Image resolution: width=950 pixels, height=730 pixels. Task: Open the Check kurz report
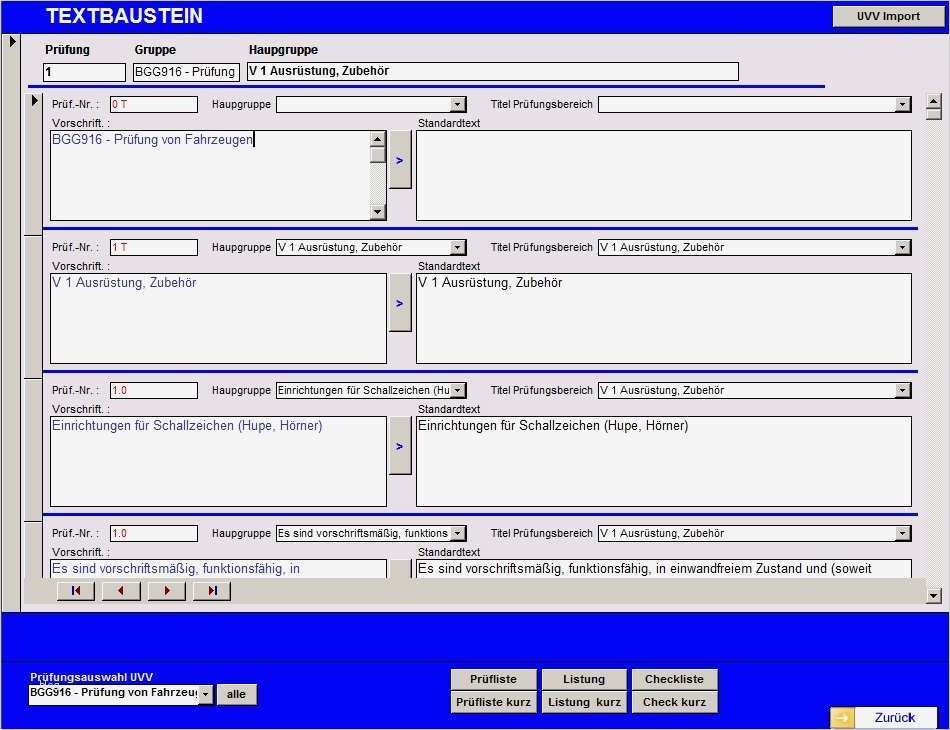674,702
